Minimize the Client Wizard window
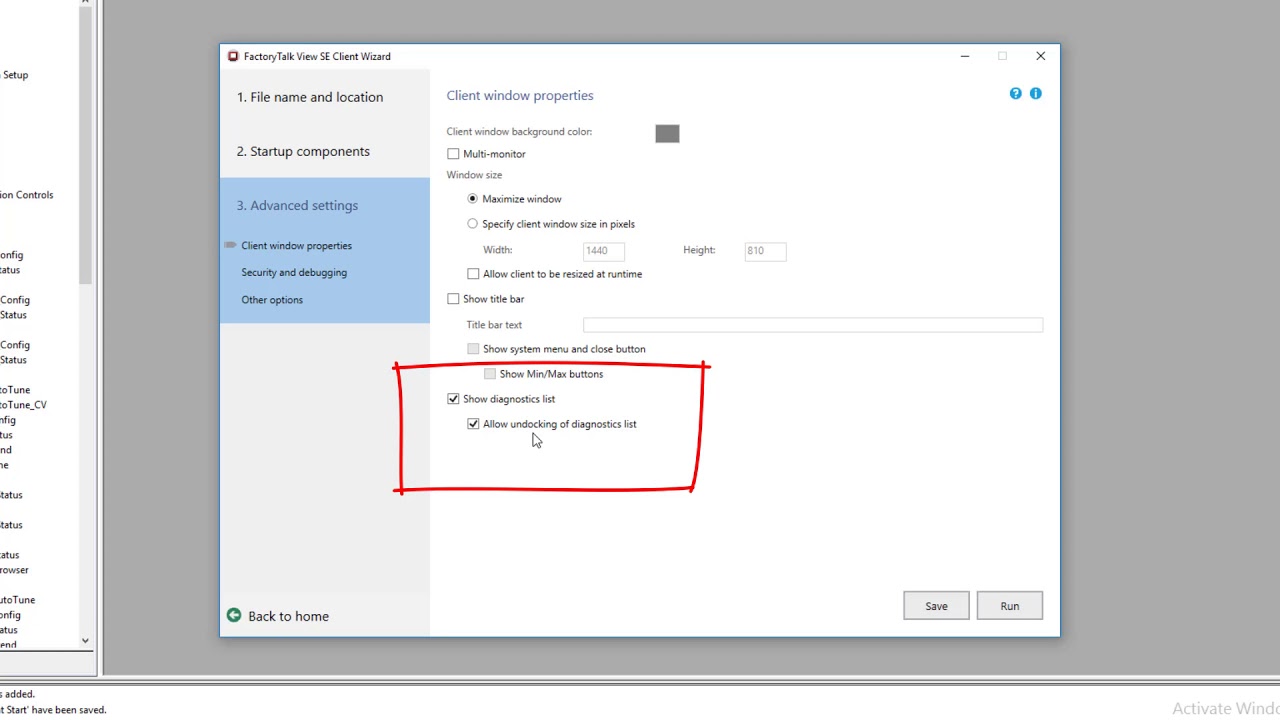The image size is (1280, 720). [x=965, y=56]
